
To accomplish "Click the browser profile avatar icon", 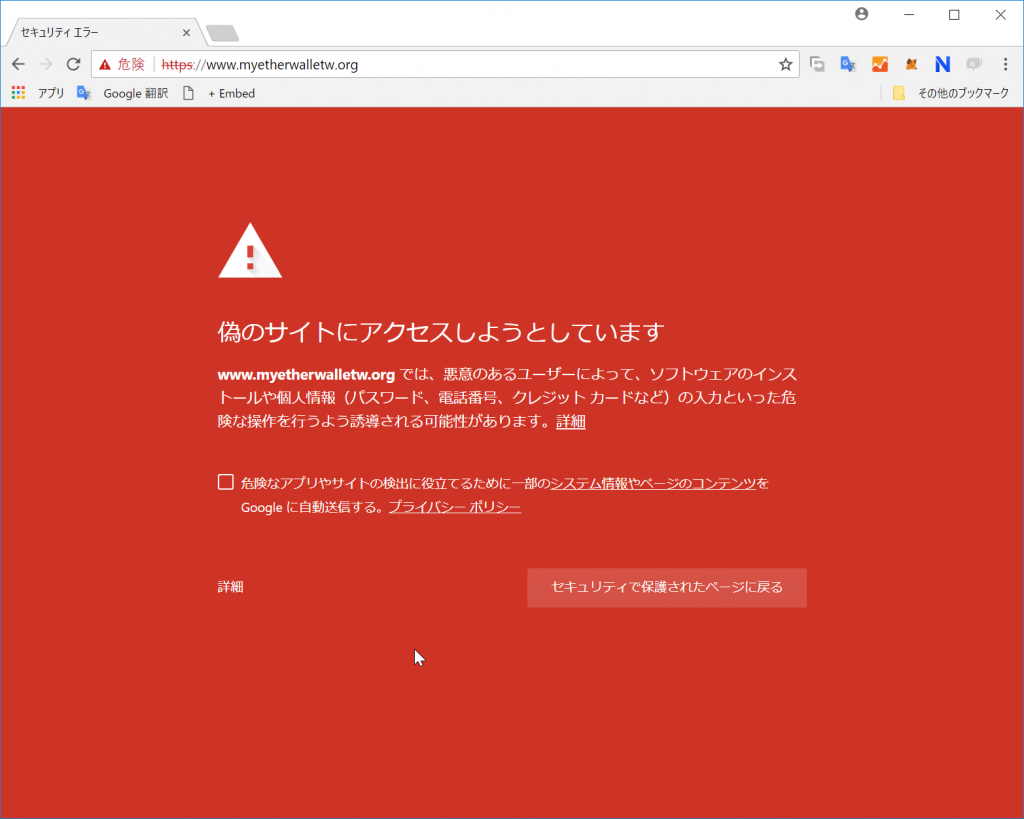I will pos(861,14).
